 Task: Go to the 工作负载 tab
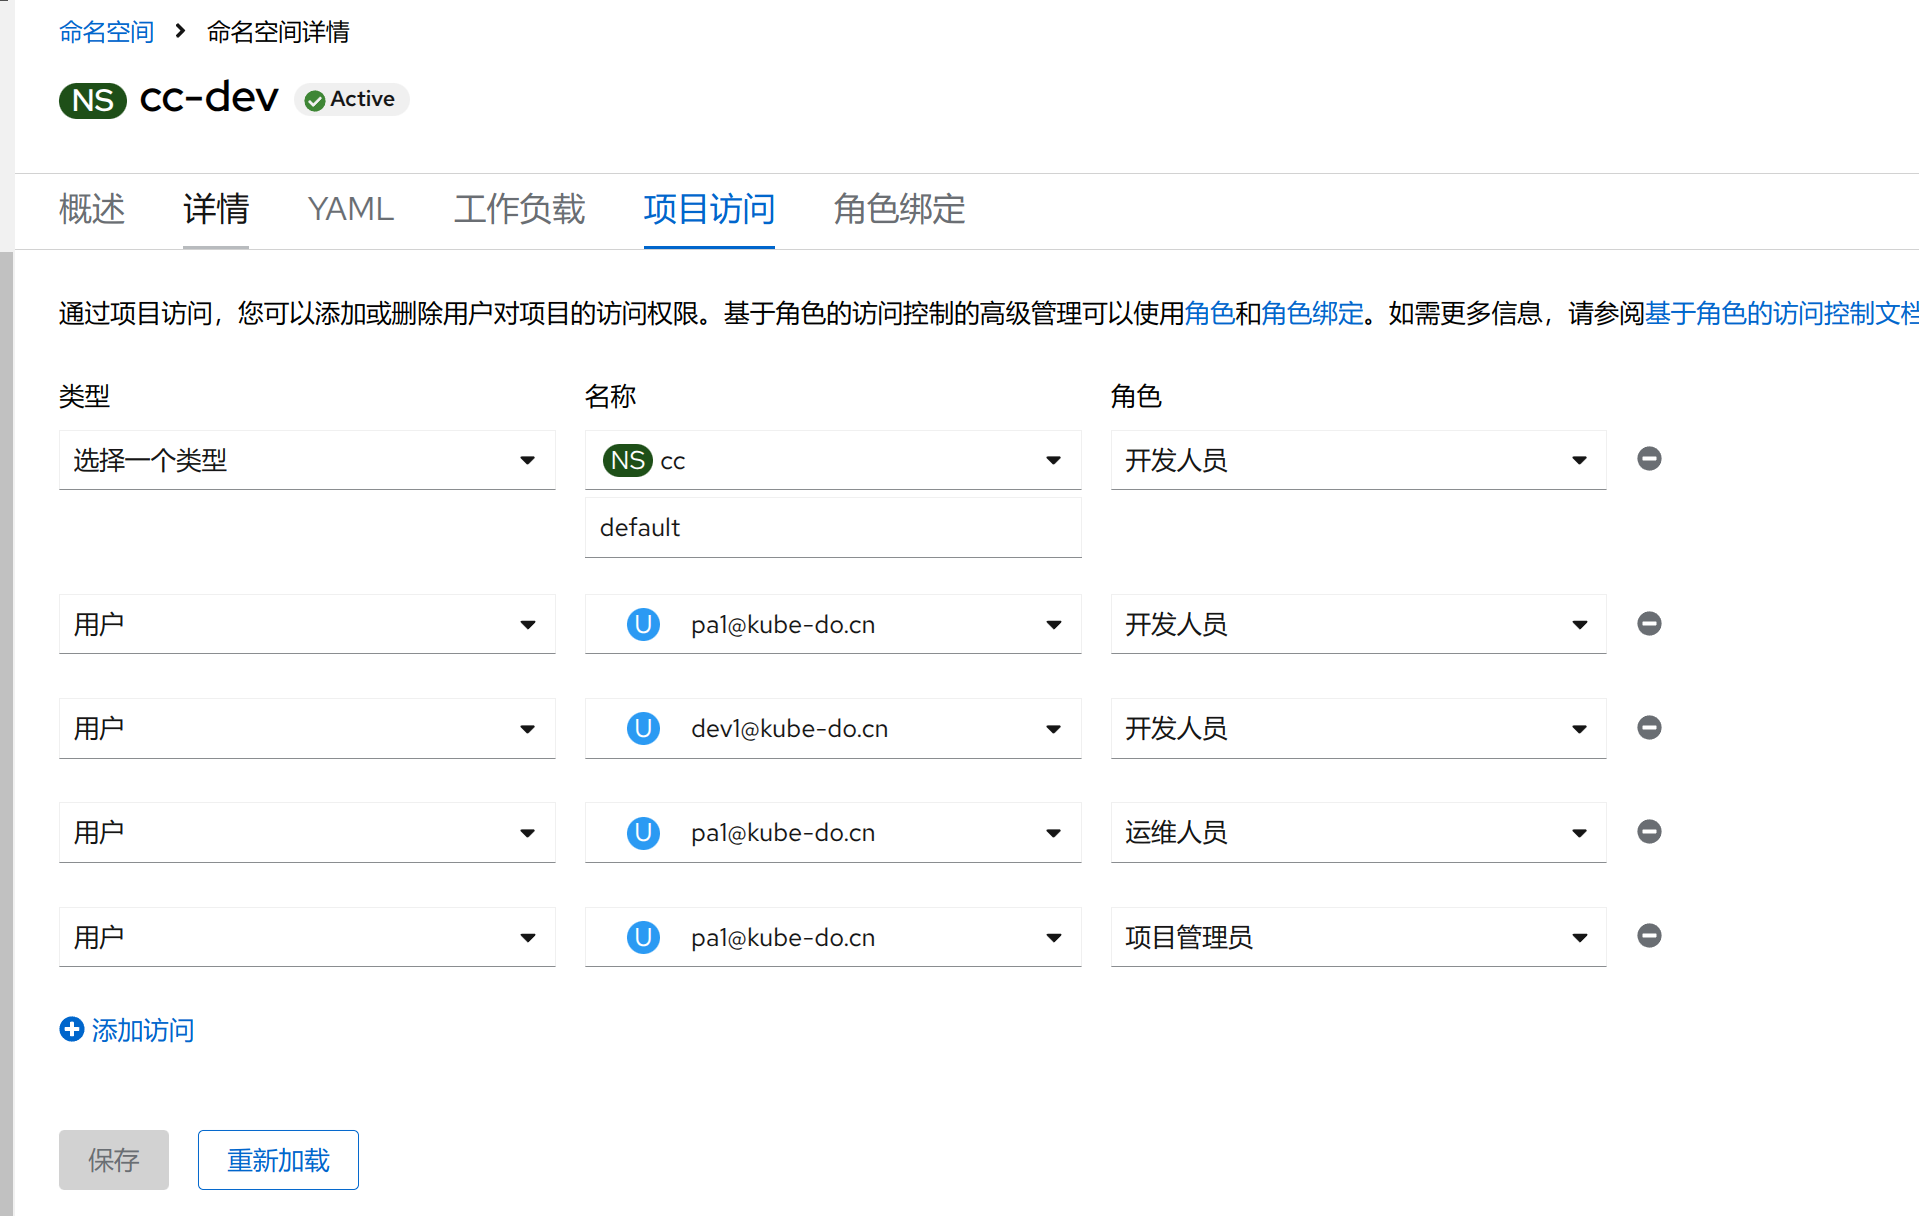coord(519,209)
